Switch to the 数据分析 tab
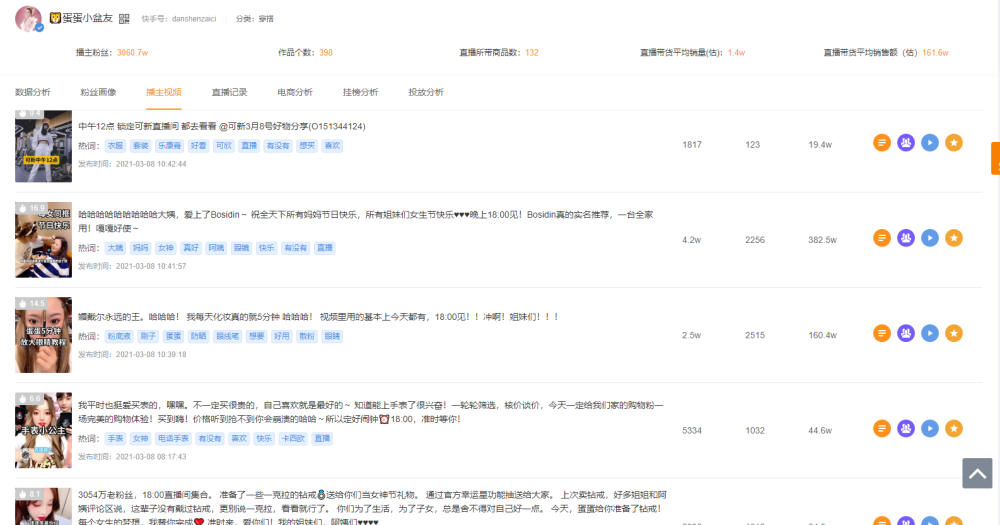 pos(33,92)
